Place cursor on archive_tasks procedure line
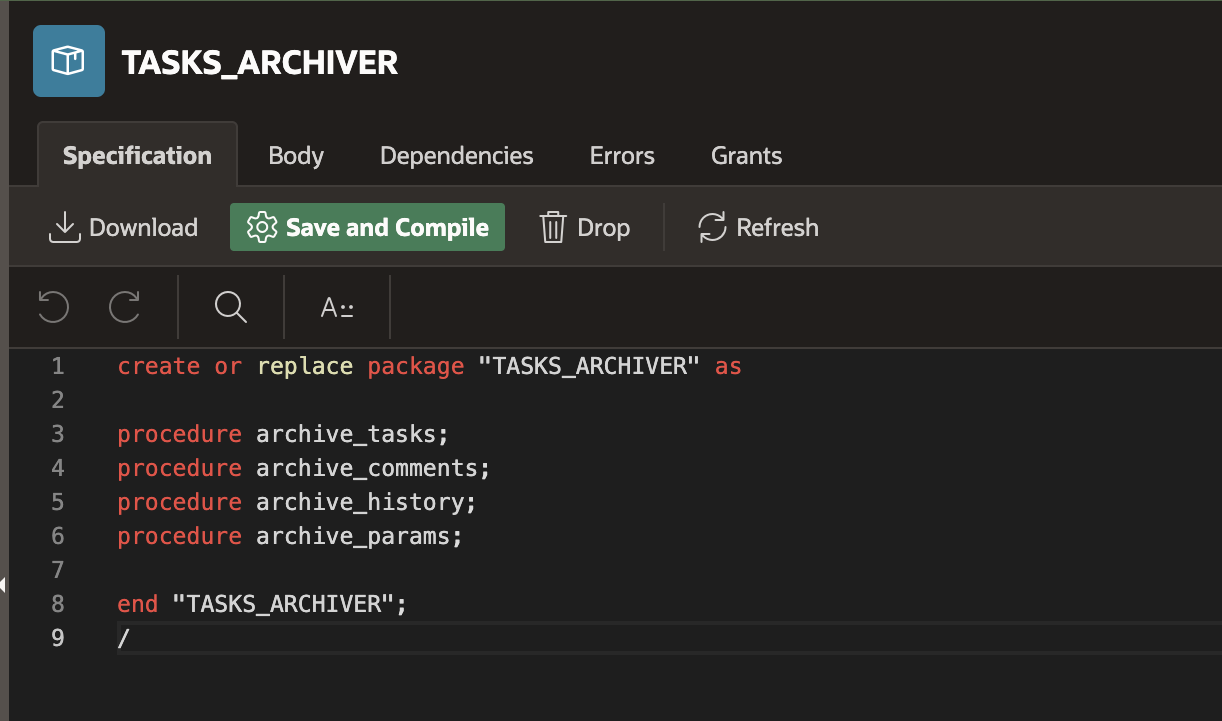This screenshot has height=721, width=1222. click(346, 434)
